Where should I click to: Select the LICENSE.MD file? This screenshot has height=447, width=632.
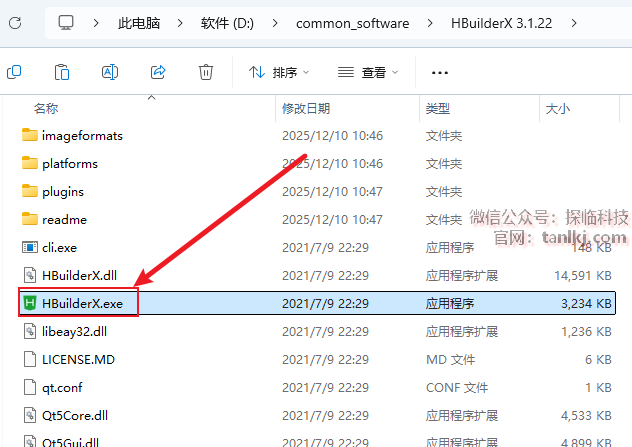[x=78, y=360]
